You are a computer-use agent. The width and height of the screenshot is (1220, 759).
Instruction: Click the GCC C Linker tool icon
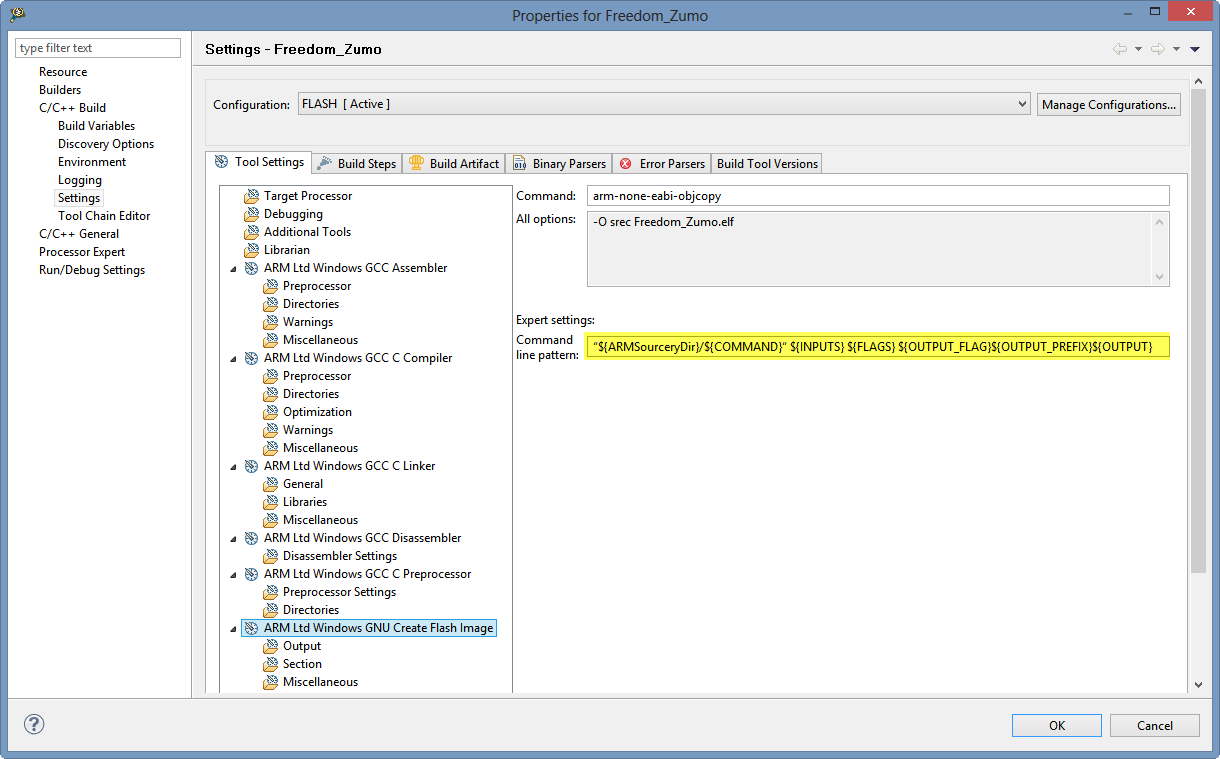point(251,466)
